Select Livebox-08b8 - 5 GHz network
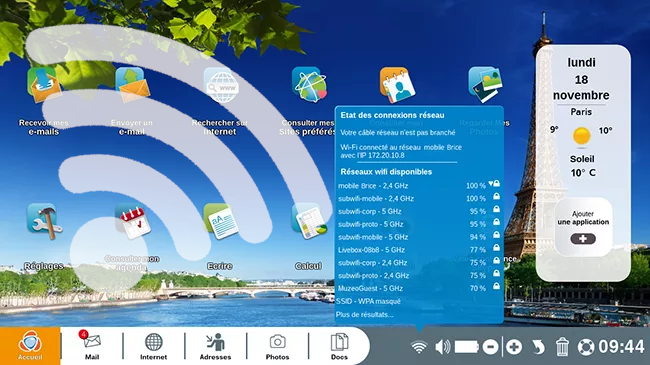The image size is (650, 365). (419, 250)
